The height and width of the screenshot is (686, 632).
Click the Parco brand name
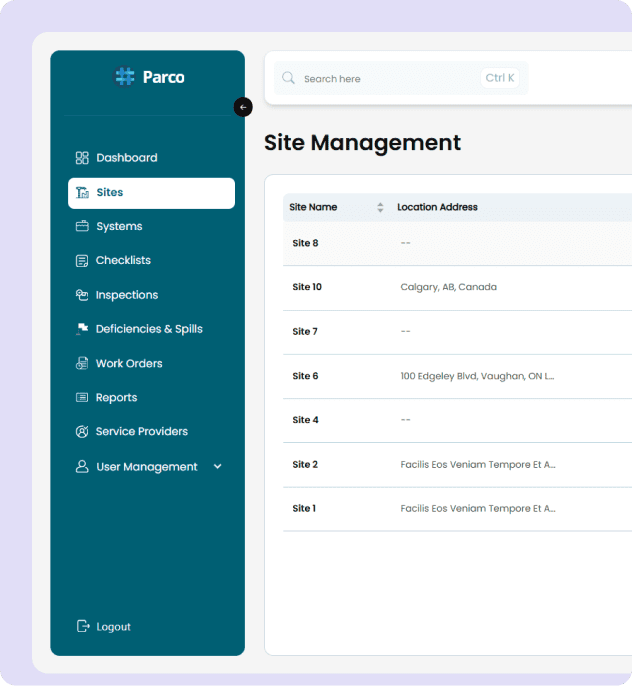tap(164, 77)
